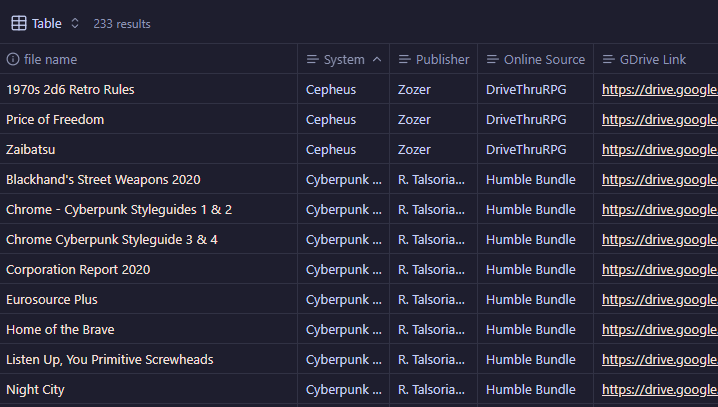
Task: Open the Eurosource Plus file
Action: [52, 299]
